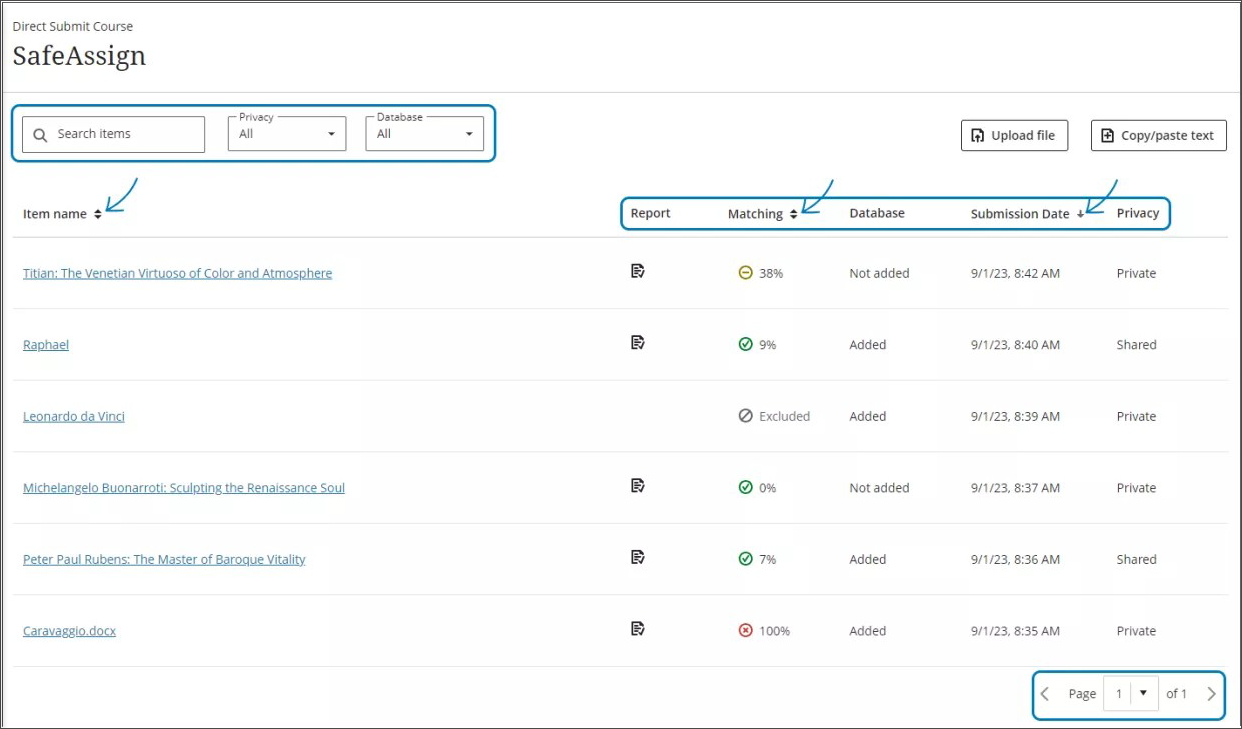Open the Privacy filter dropdown
The image size is (1242, 729).
coord(287,134)
